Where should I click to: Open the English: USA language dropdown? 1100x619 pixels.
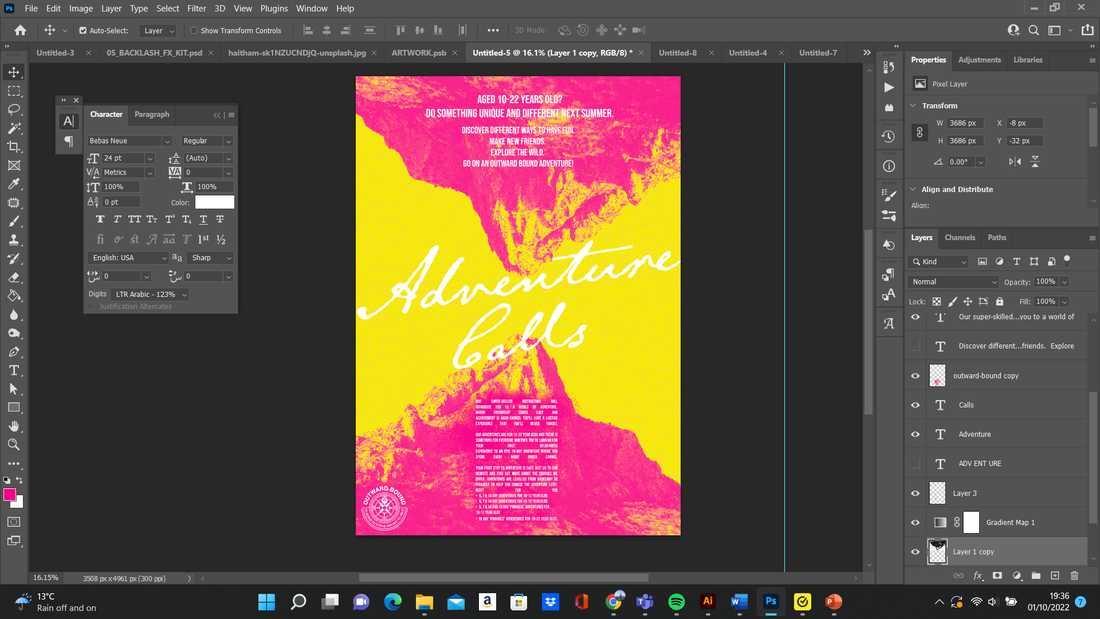pyautogui.click(x=129, y=258)
